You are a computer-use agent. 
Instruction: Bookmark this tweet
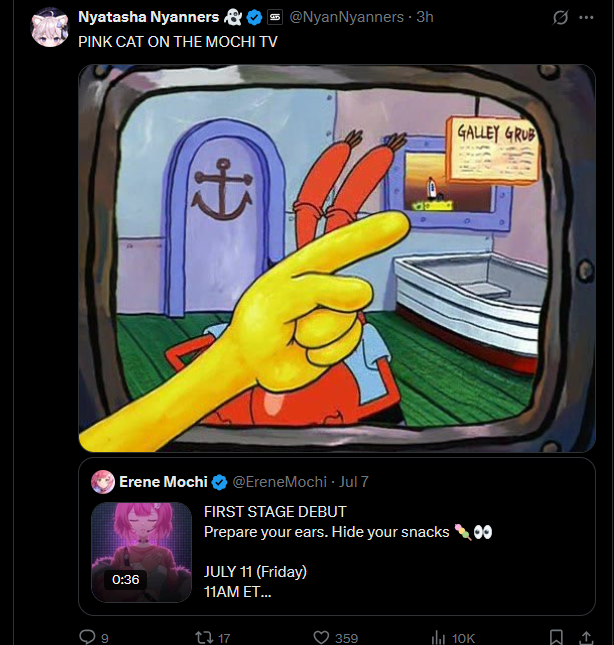tap(556, 637)
